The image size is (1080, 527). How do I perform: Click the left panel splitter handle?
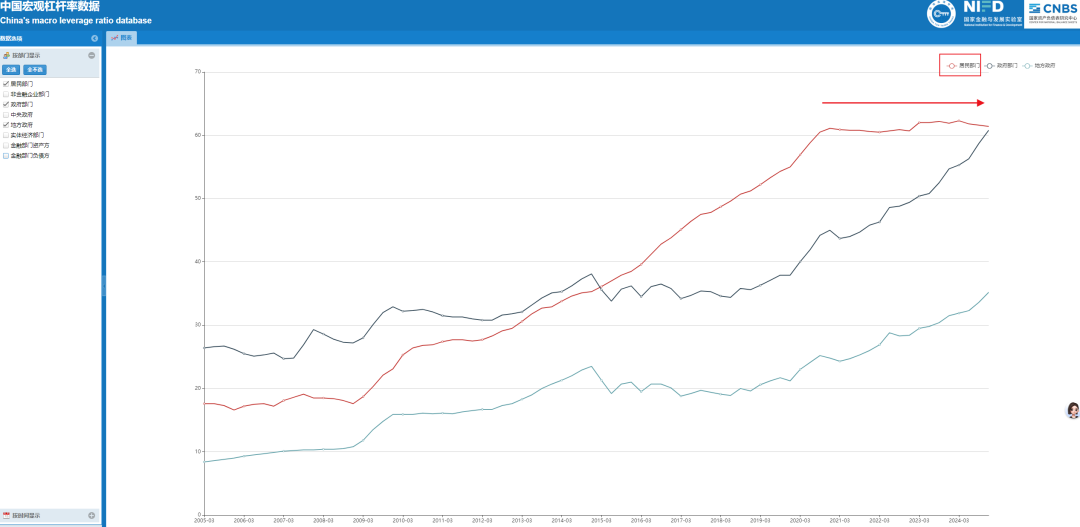click(x=103, y=285)
